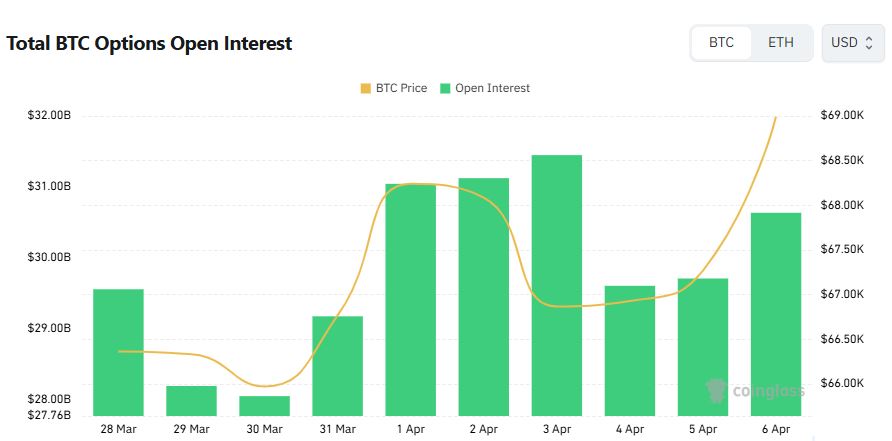Select the 30 Mar open interest bar
Screen dimensions: 892x441
264,405
